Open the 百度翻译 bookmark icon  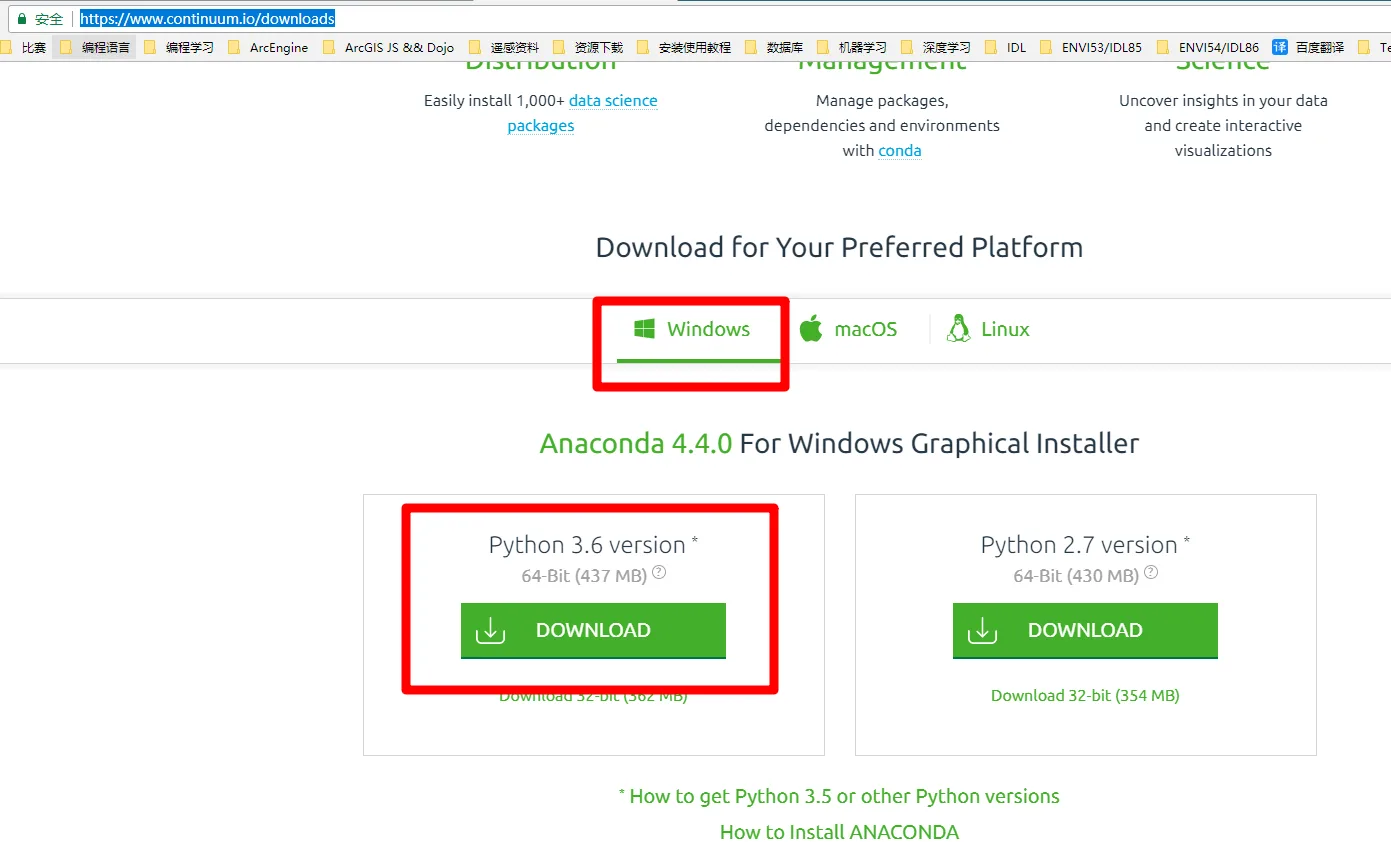(x=1280, y=47)
